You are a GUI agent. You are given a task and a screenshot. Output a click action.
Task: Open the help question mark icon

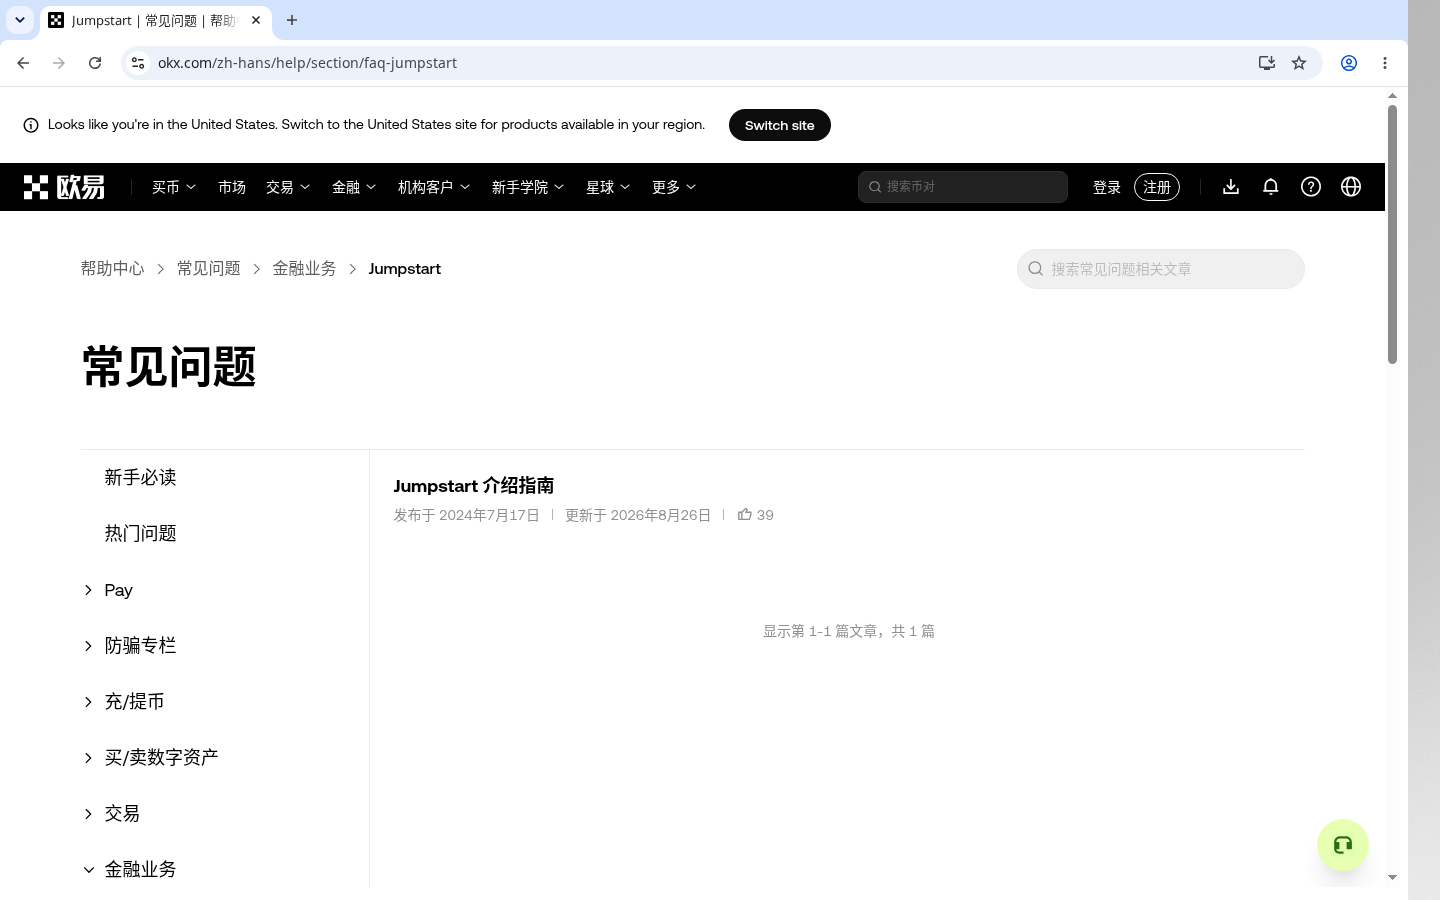point(1311,187)
